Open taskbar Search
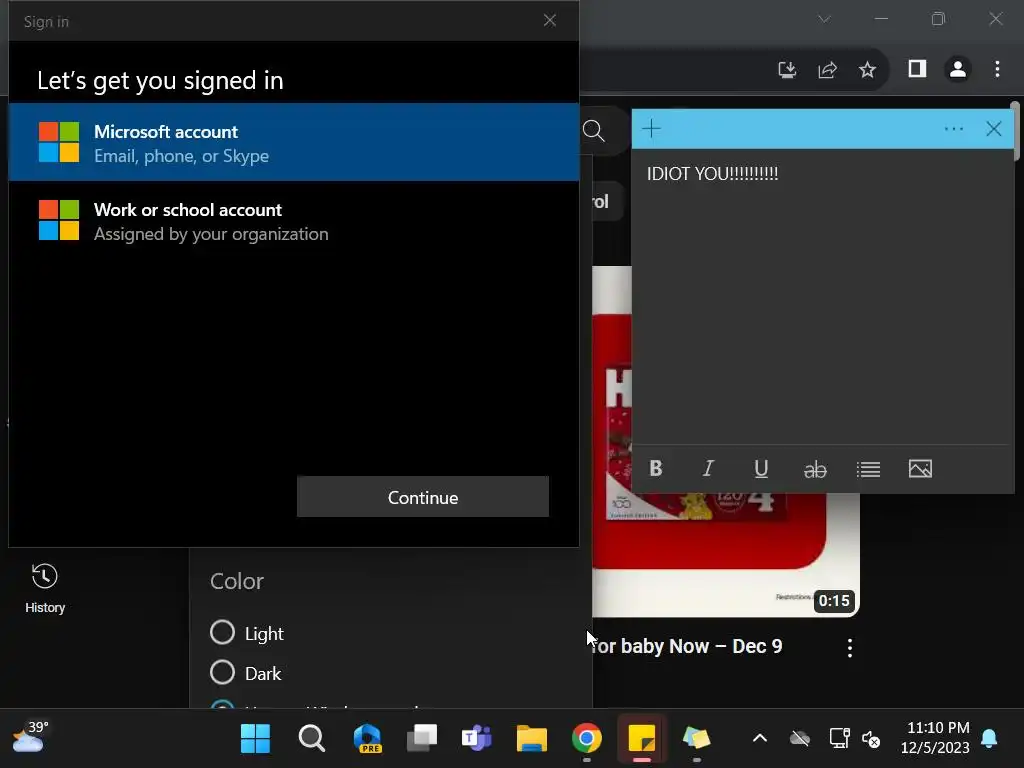The image size is (1024, 768). click(312, 739)
